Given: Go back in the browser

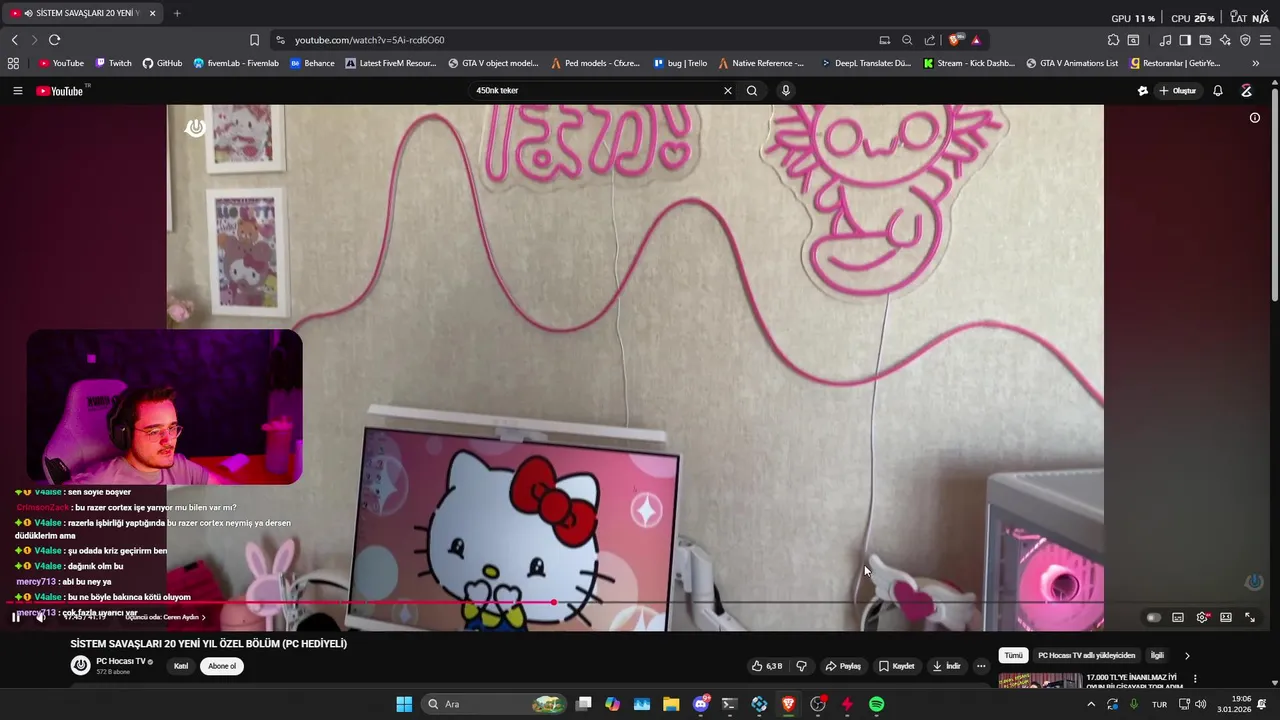Looking at the screenshot, I should 14,40.
